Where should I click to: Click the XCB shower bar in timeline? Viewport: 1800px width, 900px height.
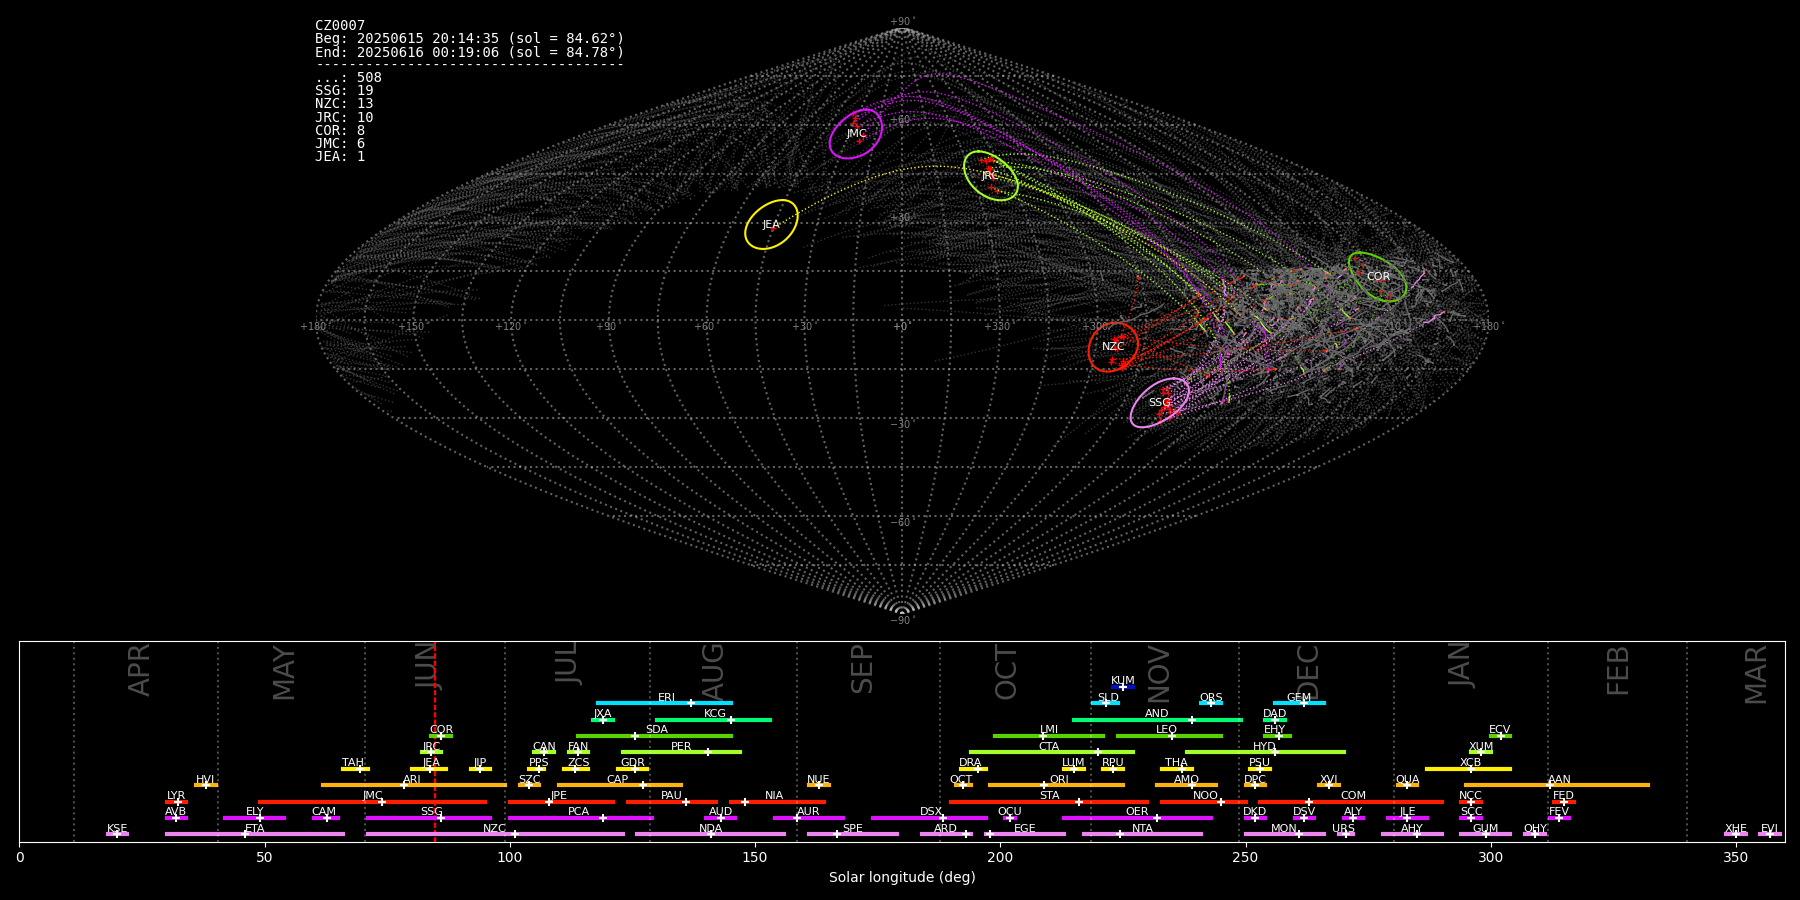coord(1468,769)
